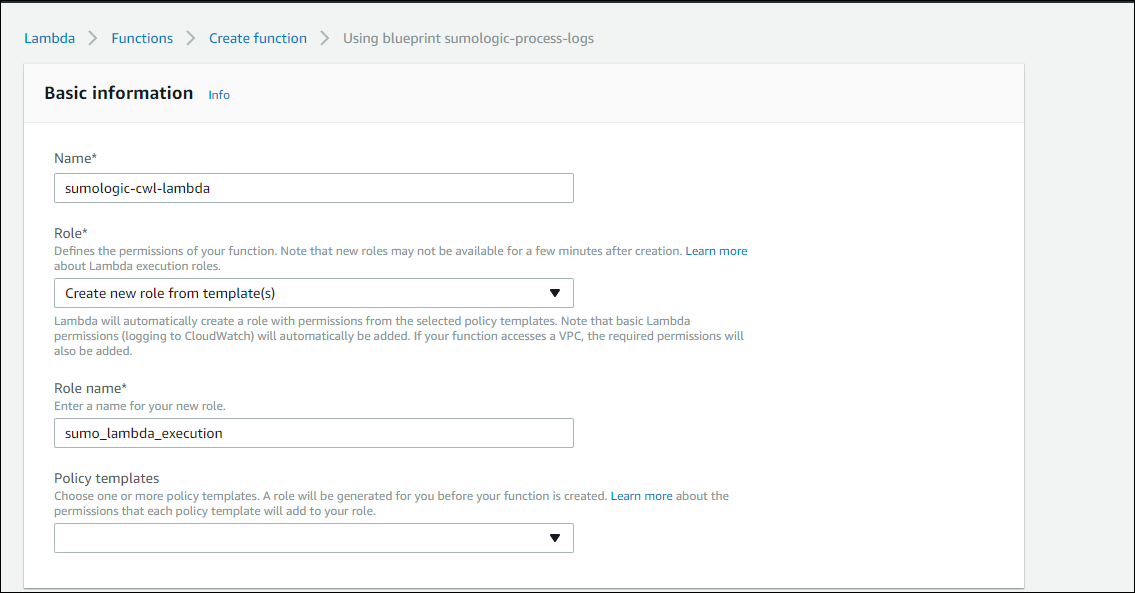Open Learn more about policy template permissions
Screen dimensions: 1135x593
point(642,495)
